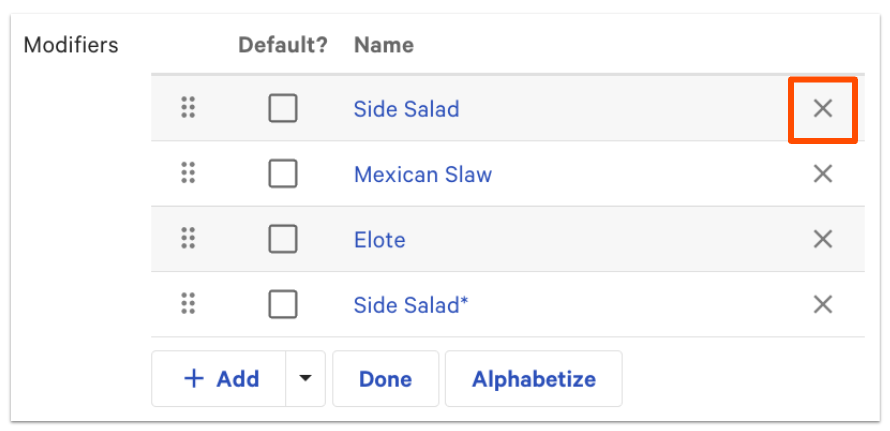Open the Mexican Slaw modifier link
The image size is (890, 431).
(422, 174)
